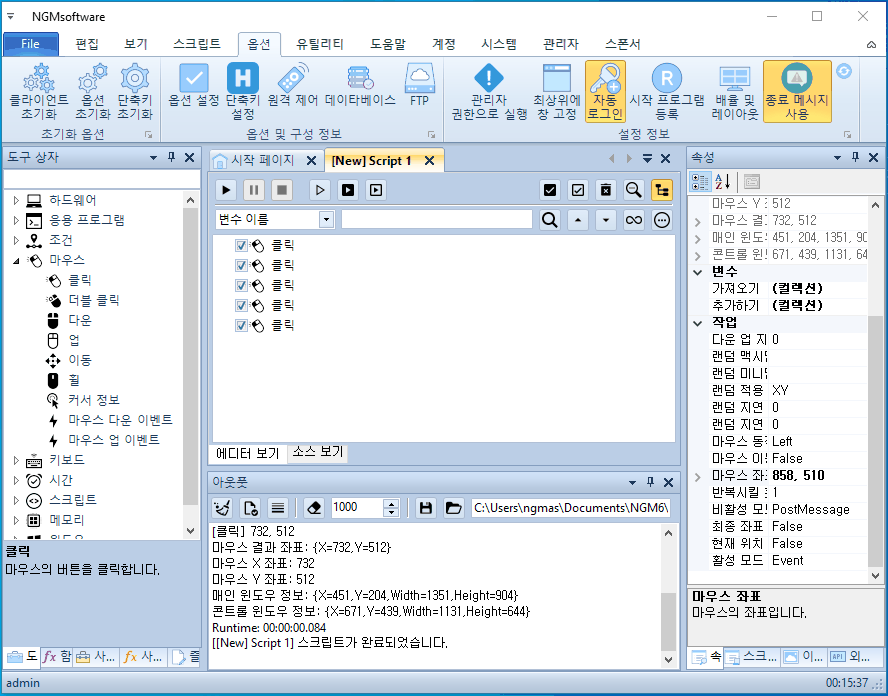Viewport: 888px width, 696px height.
Task: Collapse the 마우스 tree node
Action: point(16,261)
